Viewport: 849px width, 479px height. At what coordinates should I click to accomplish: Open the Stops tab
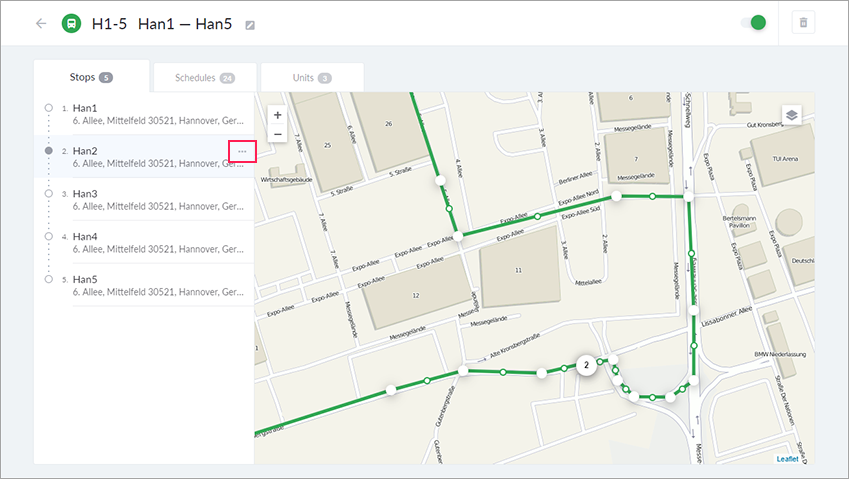point(92,77)
